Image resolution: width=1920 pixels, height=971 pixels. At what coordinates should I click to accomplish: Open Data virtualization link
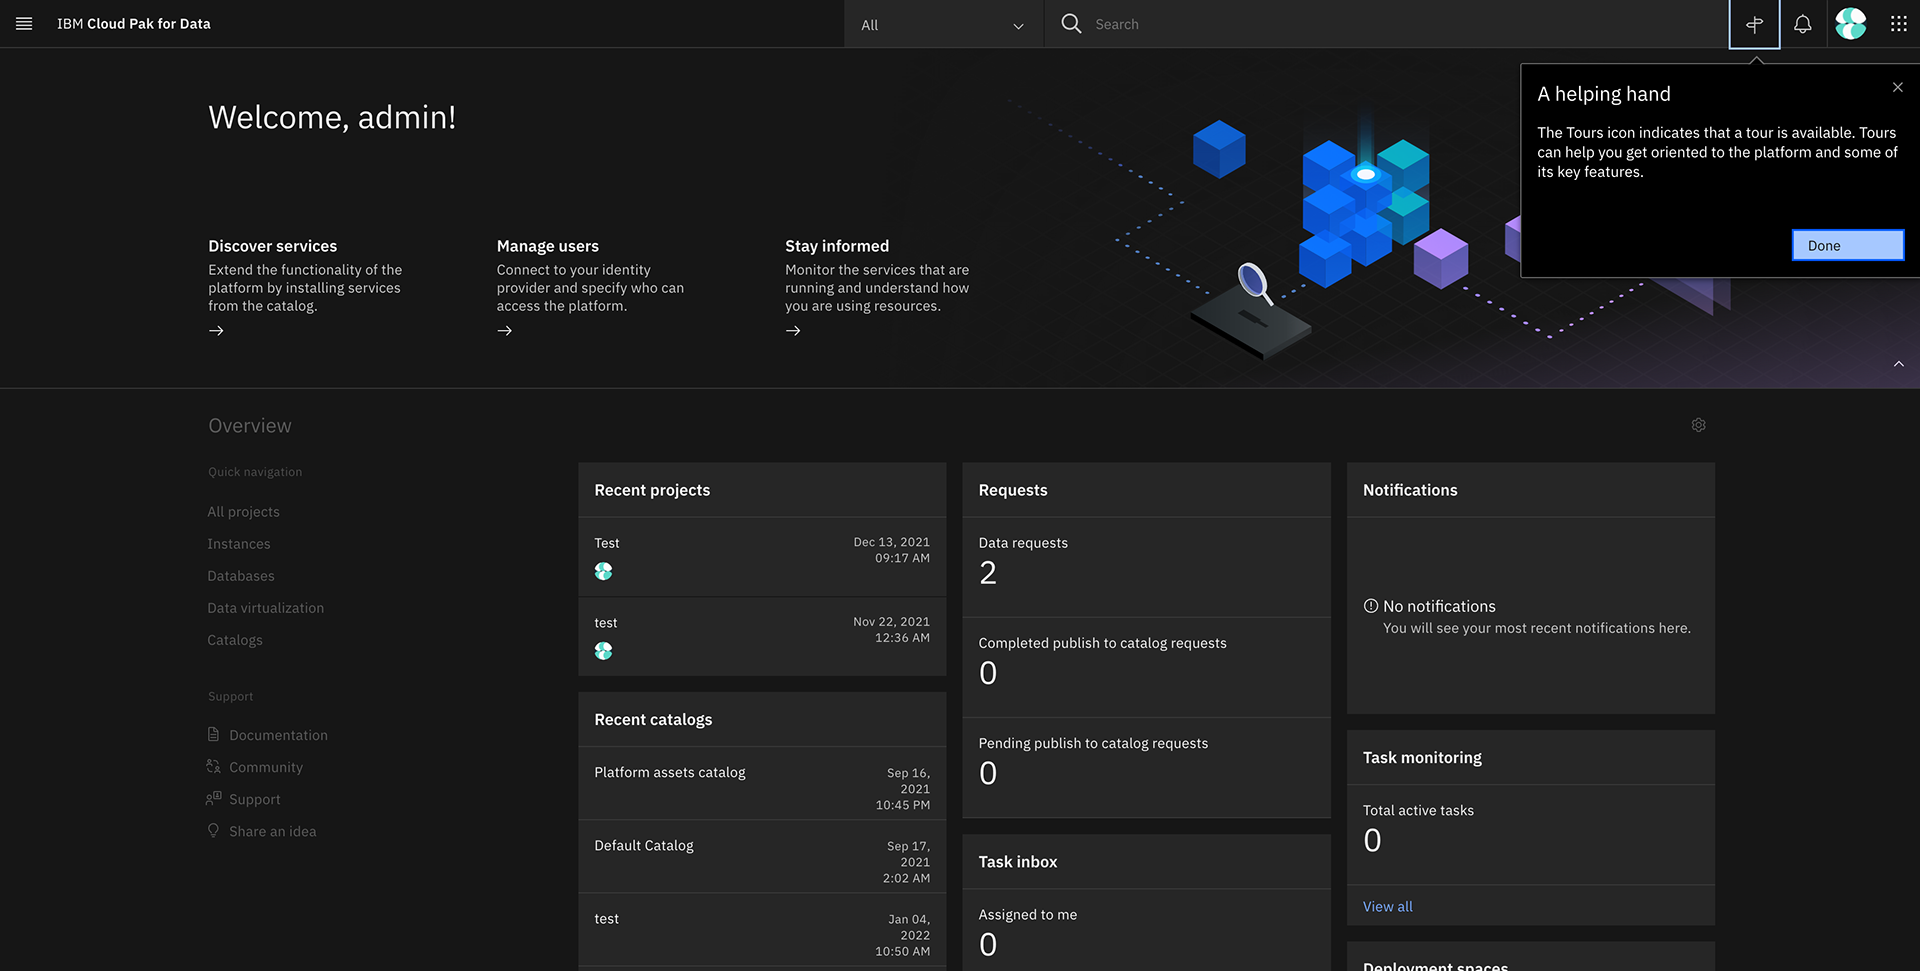pyautogui.click(x=265, y=608)
